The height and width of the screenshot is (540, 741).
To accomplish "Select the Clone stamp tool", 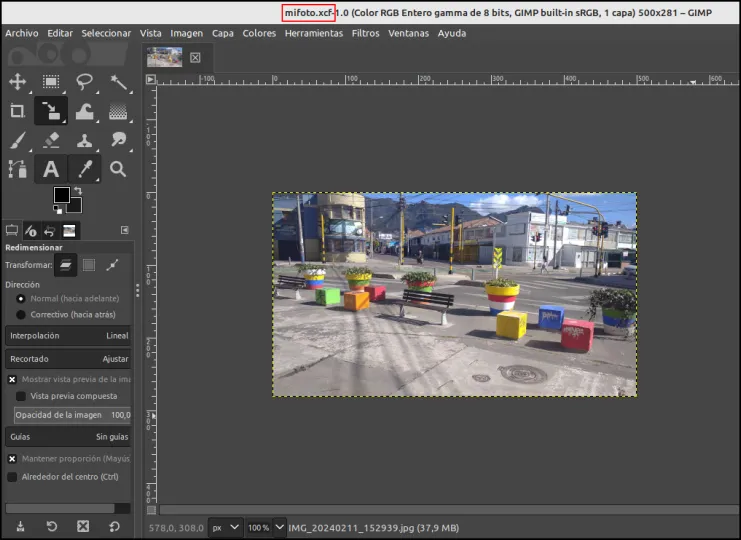I will (85, 140).
